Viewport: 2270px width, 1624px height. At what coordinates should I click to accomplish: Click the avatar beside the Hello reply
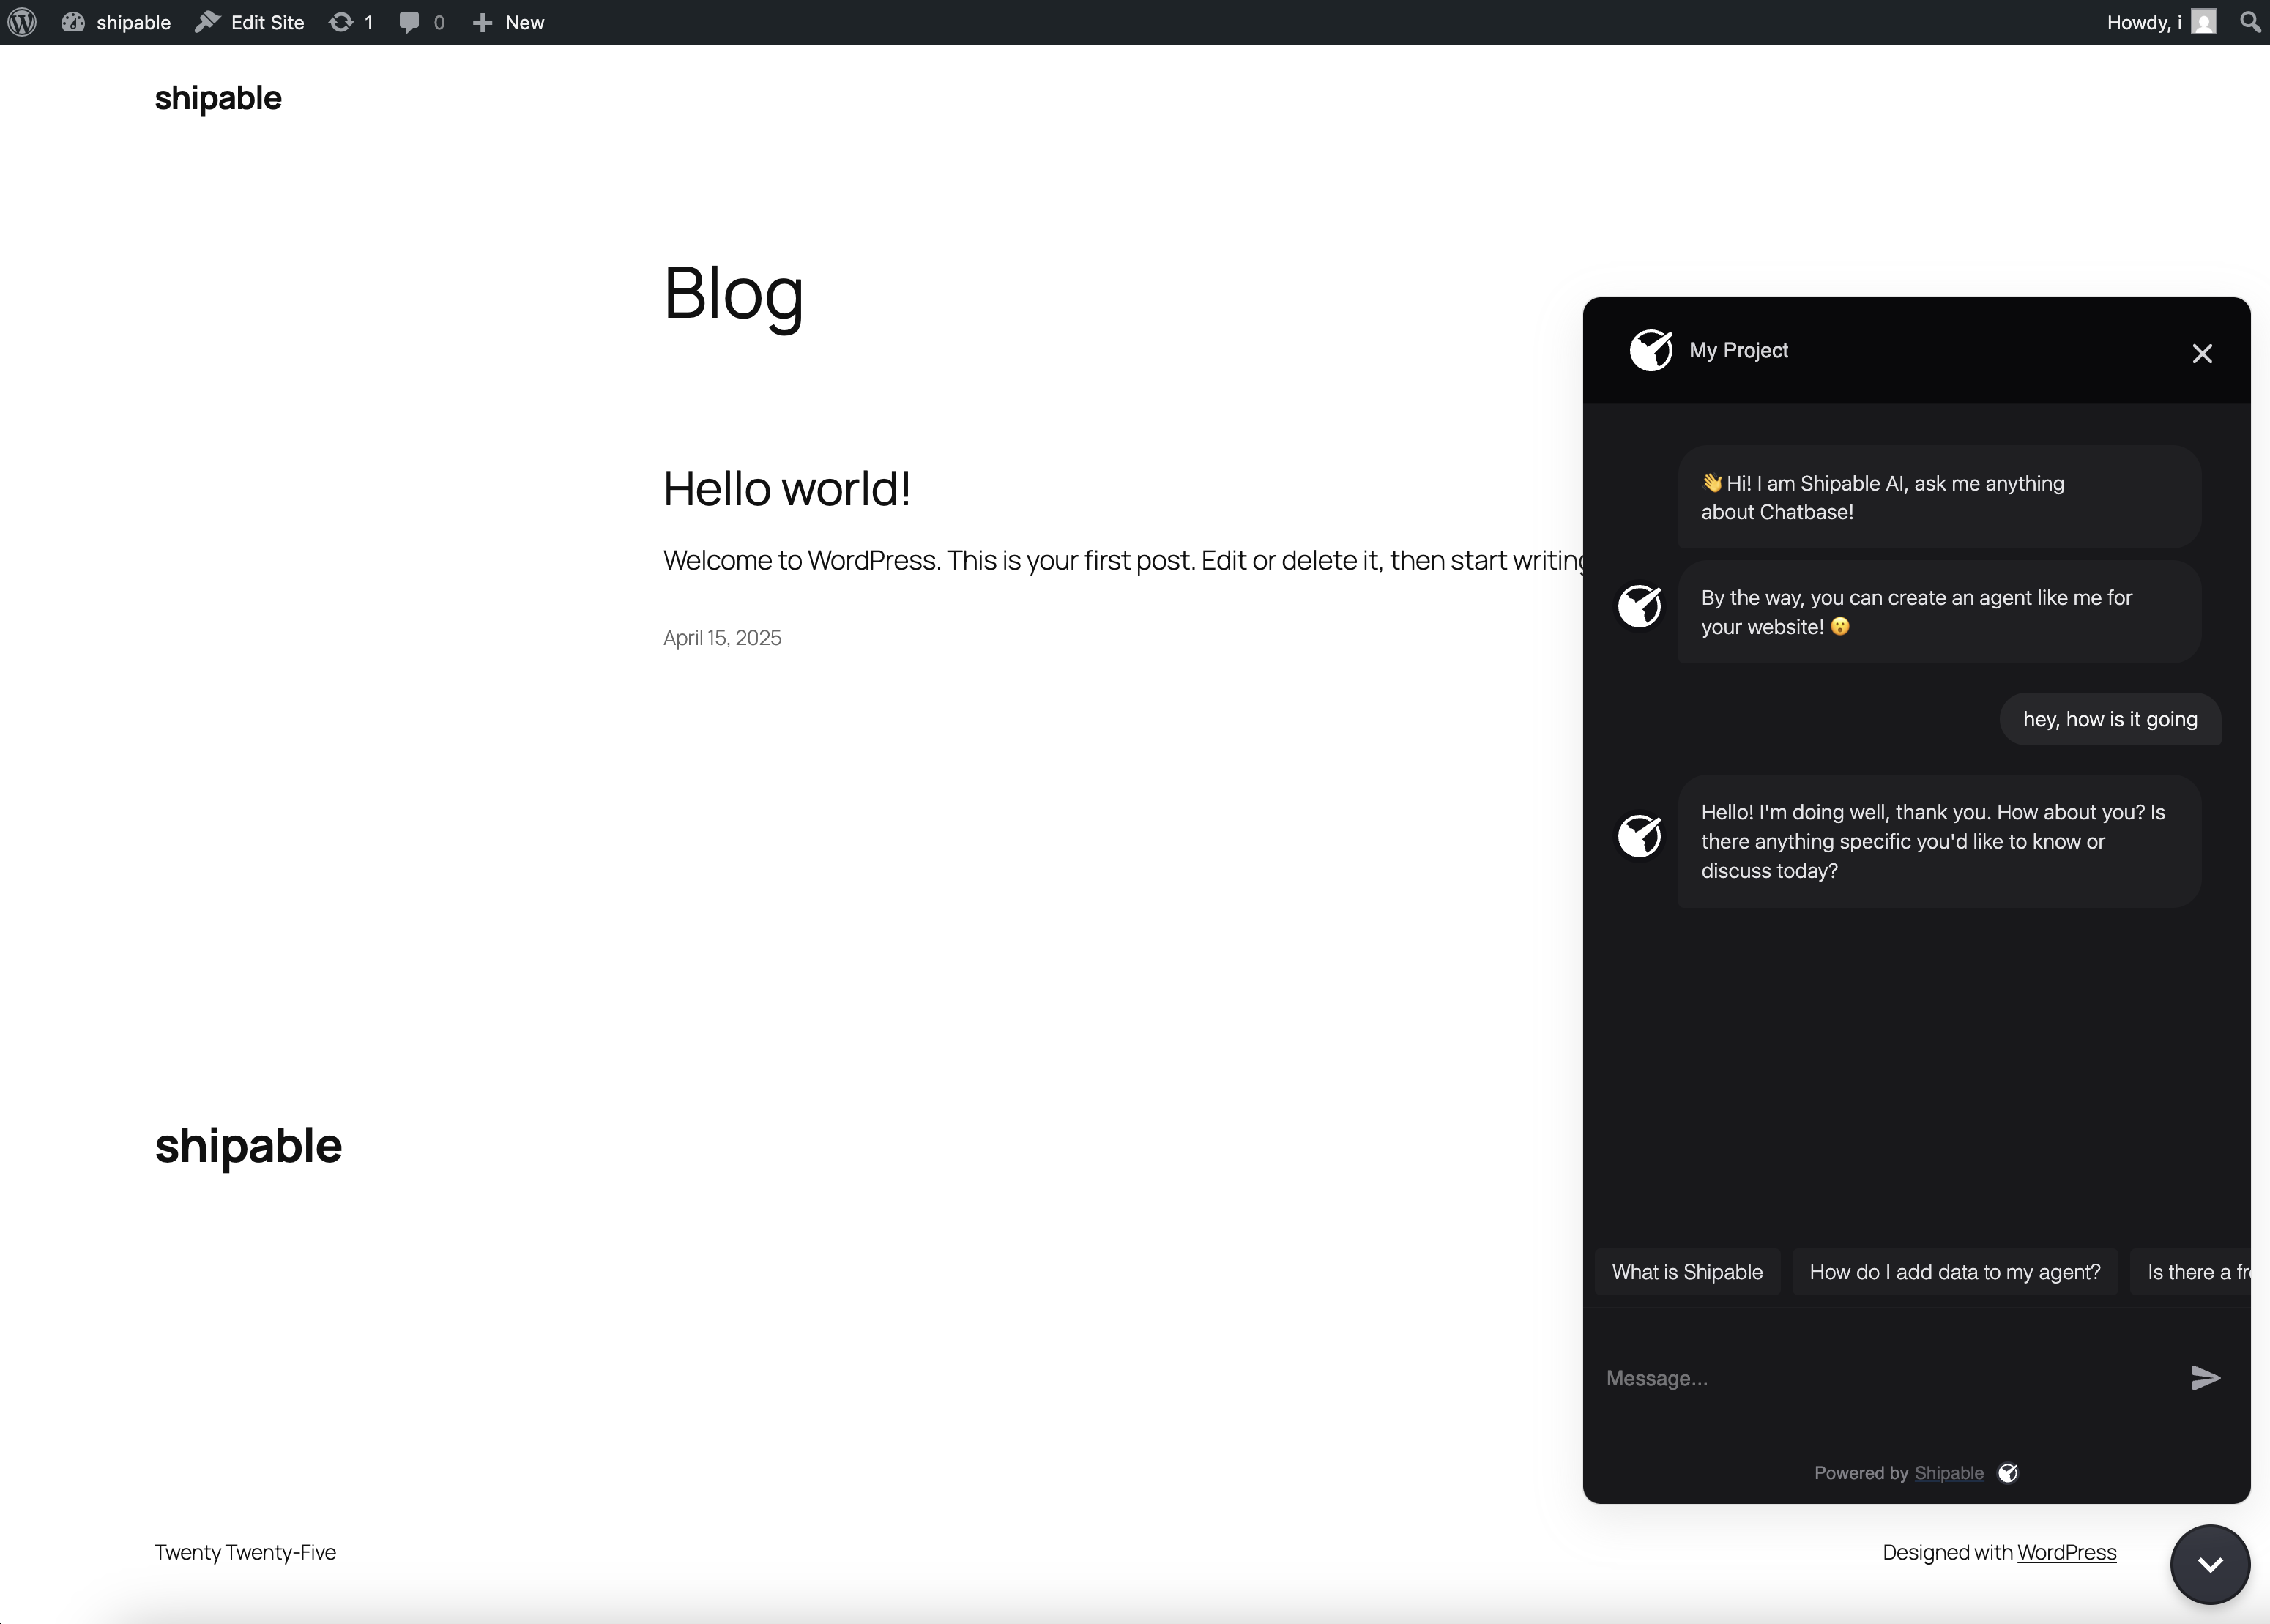tap(1640, 835)
